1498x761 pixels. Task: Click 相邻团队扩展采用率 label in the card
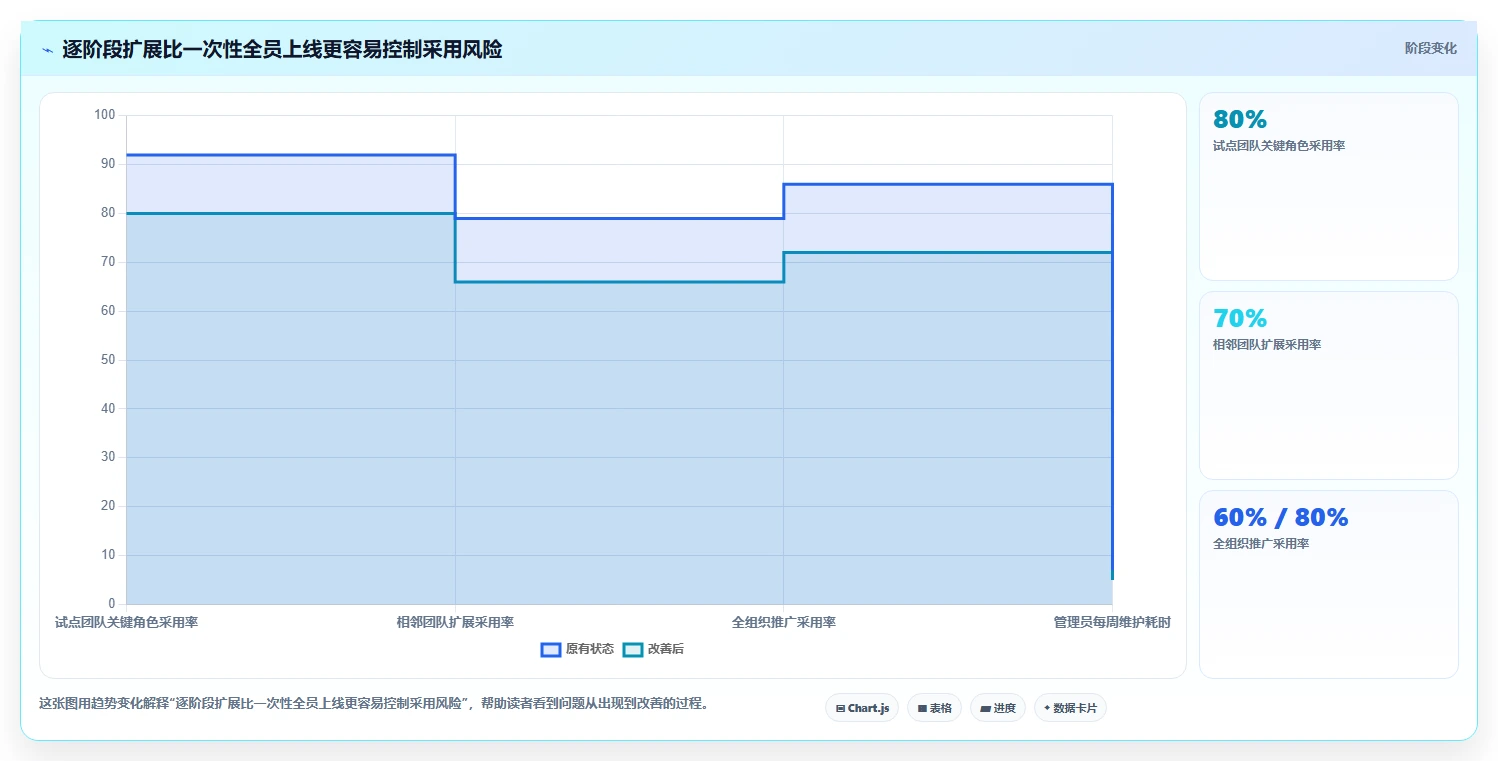tap(1267, 345)
